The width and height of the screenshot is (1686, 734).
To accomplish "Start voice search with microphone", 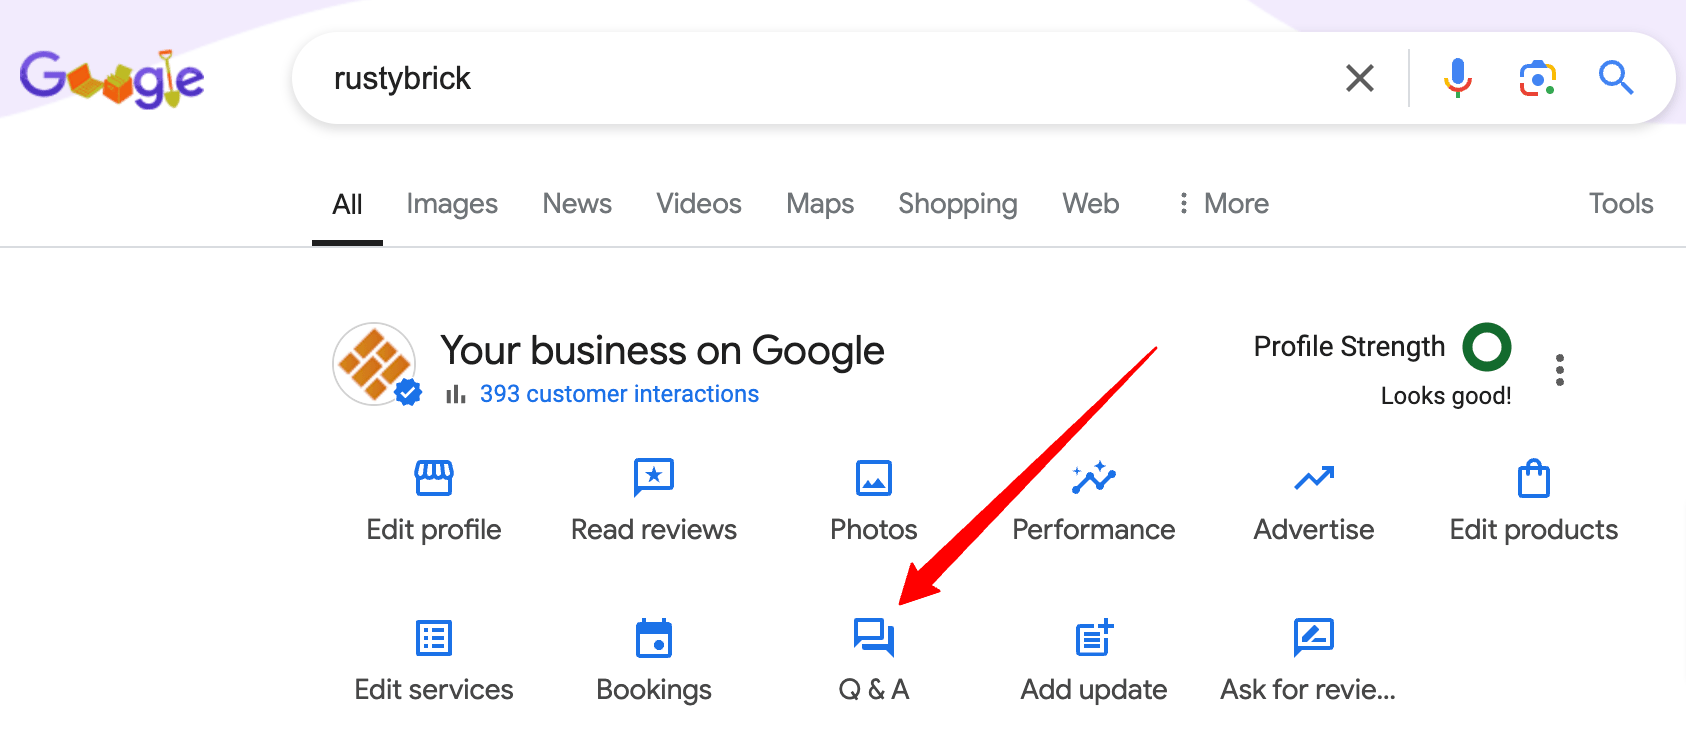I will pos(1458,78).
